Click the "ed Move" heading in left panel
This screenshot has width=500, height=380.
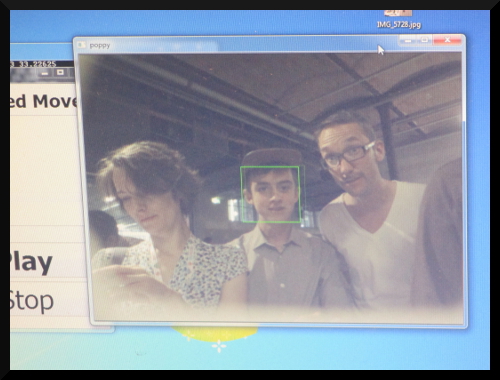click(43, 101)
